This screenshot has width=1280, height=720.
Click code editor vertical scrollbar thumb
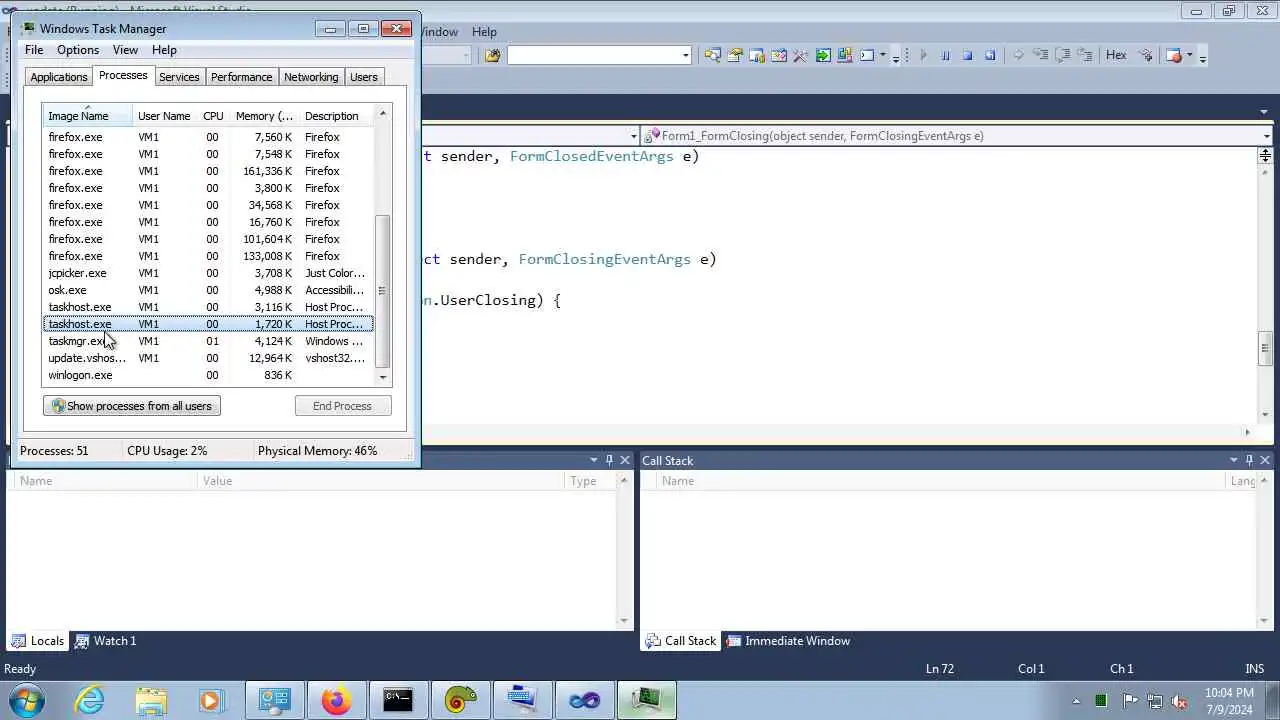point(1265,347)
